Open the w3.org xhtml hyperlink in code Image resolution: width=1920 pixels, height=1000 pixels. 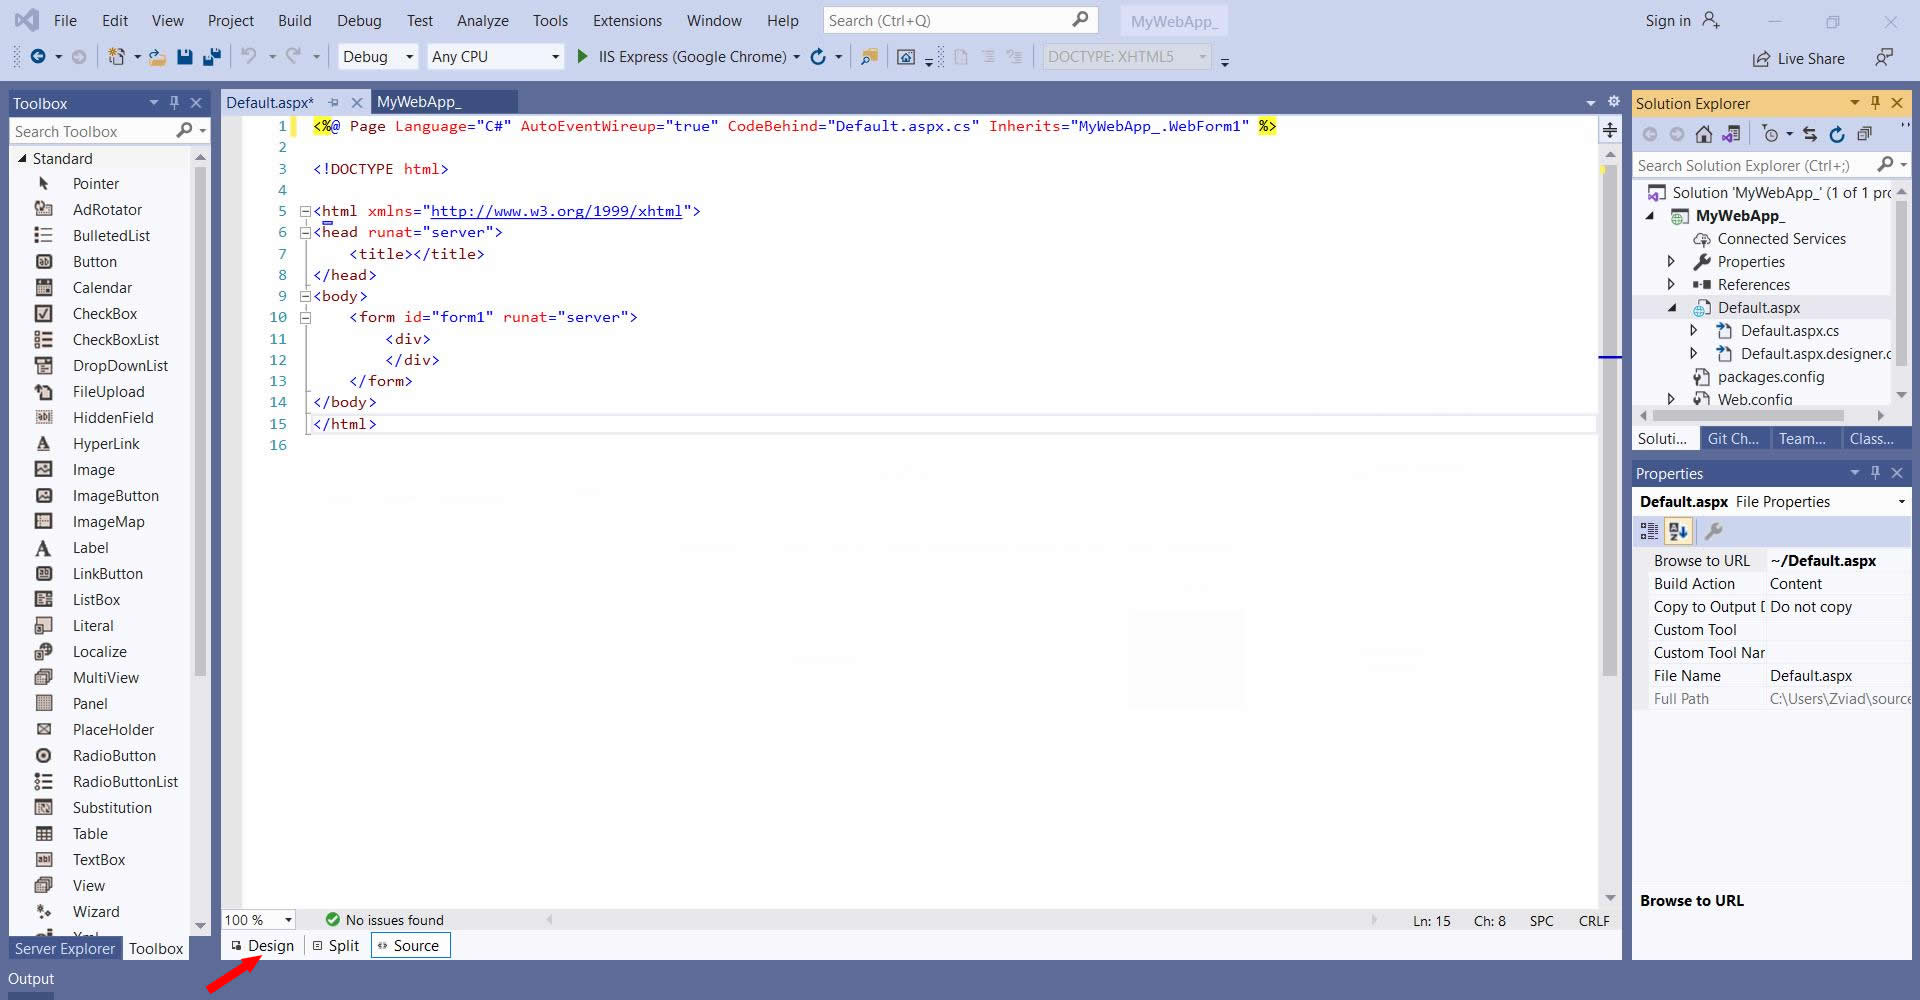click(556, 211)
